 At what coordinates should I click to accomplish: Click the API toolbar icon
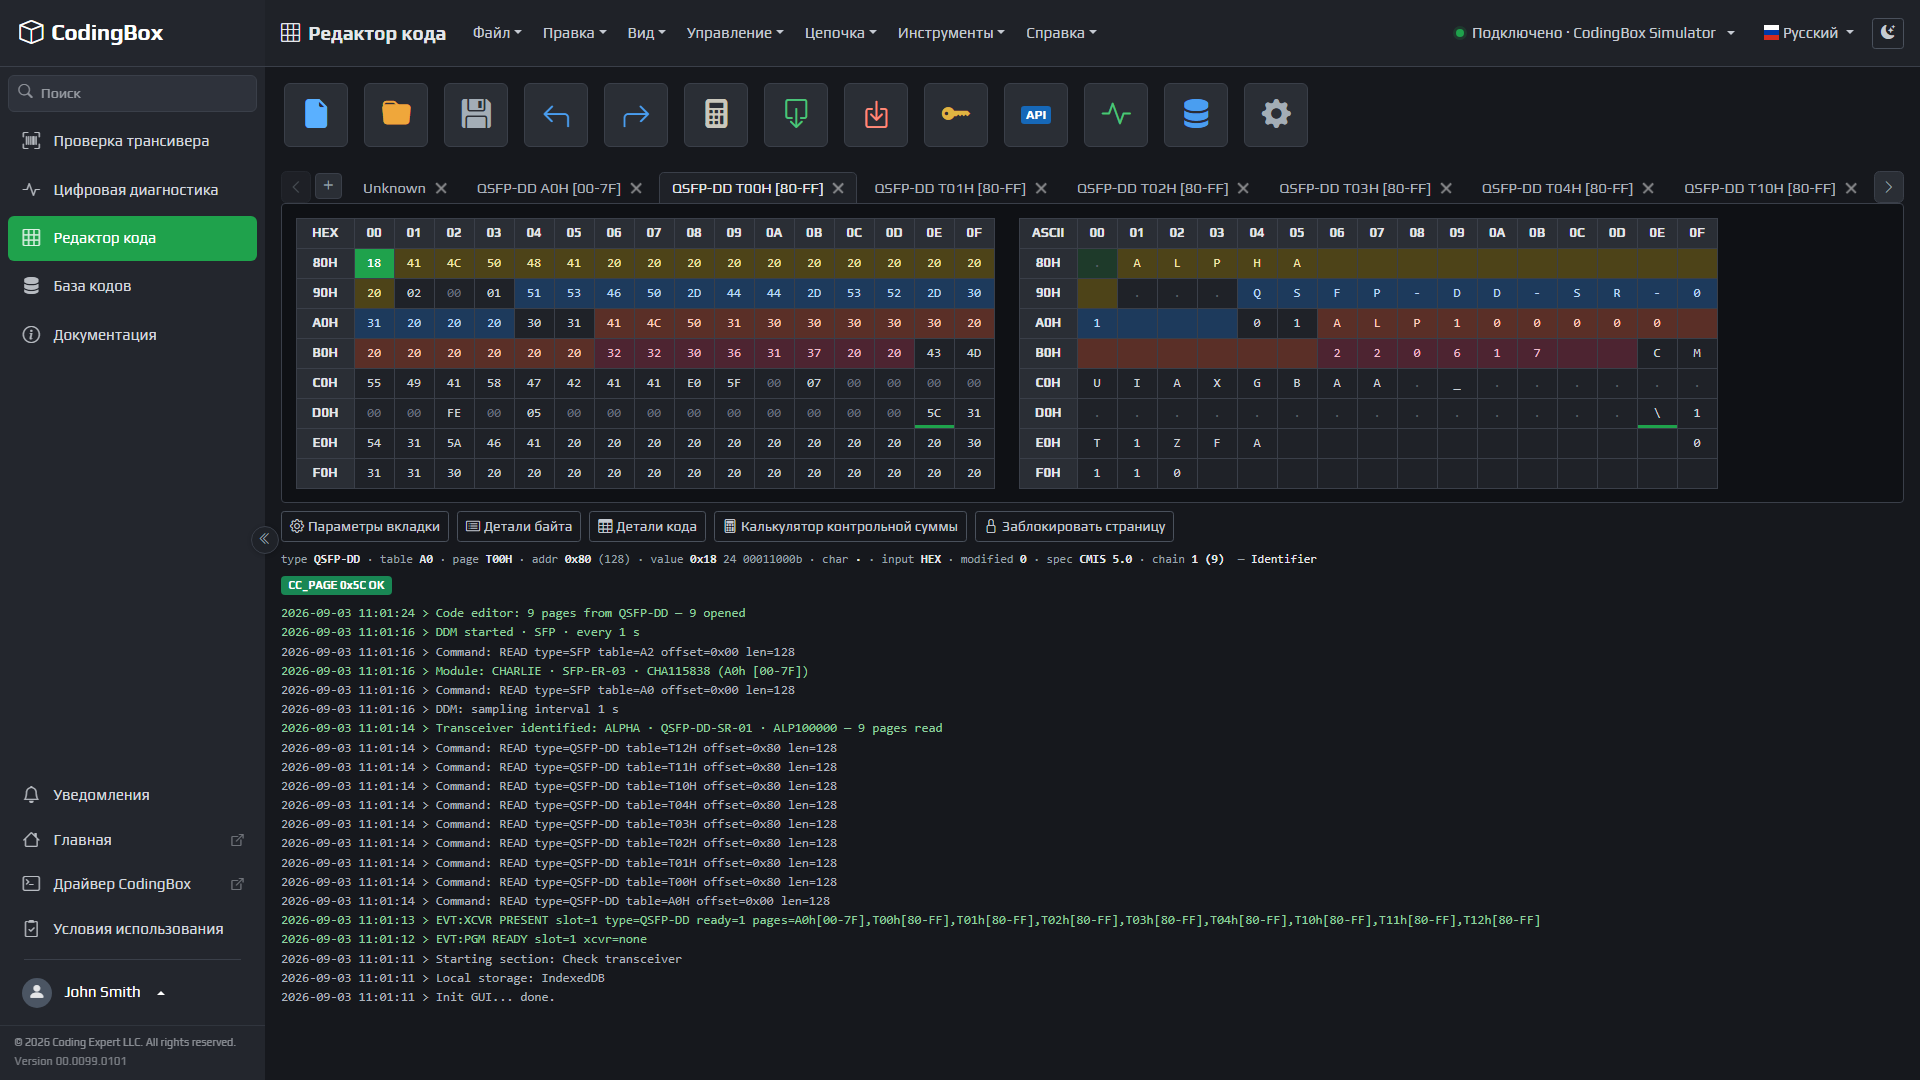click(1036, 115)
